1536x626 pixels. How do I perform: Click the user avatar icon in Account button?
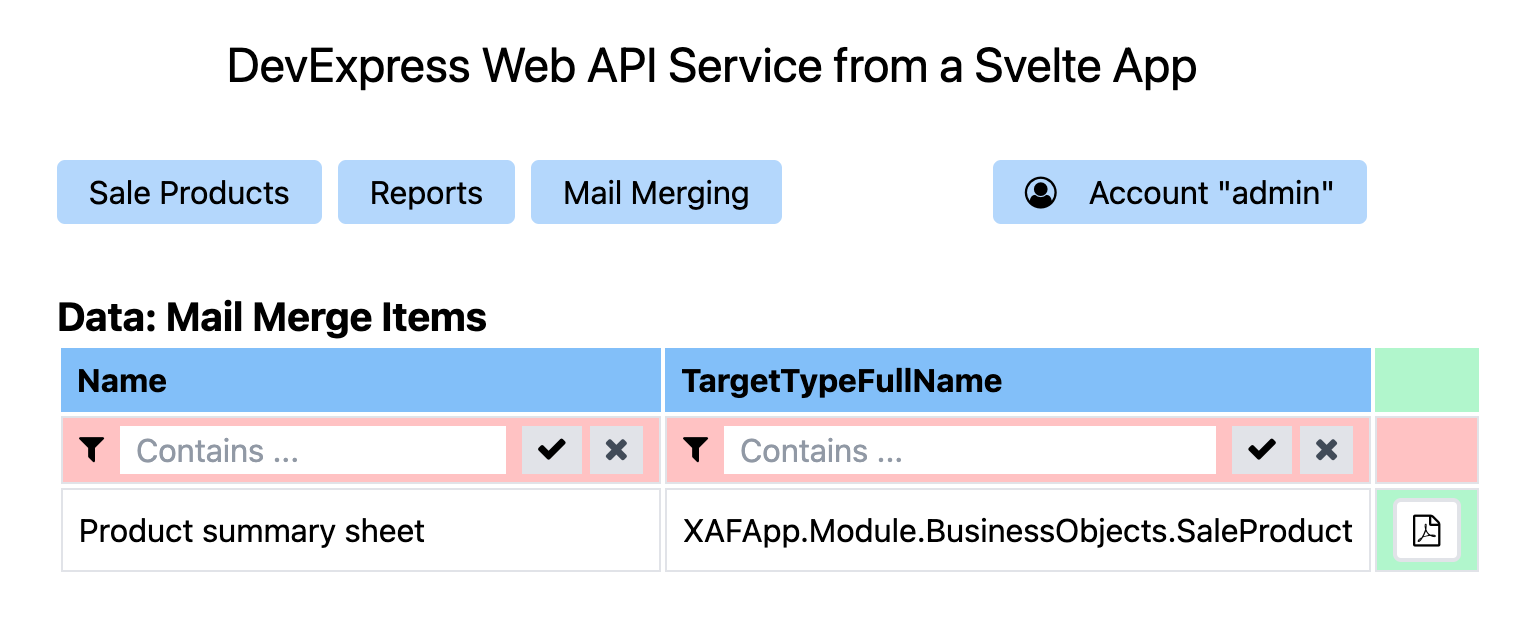click(x=1041, y=192)
